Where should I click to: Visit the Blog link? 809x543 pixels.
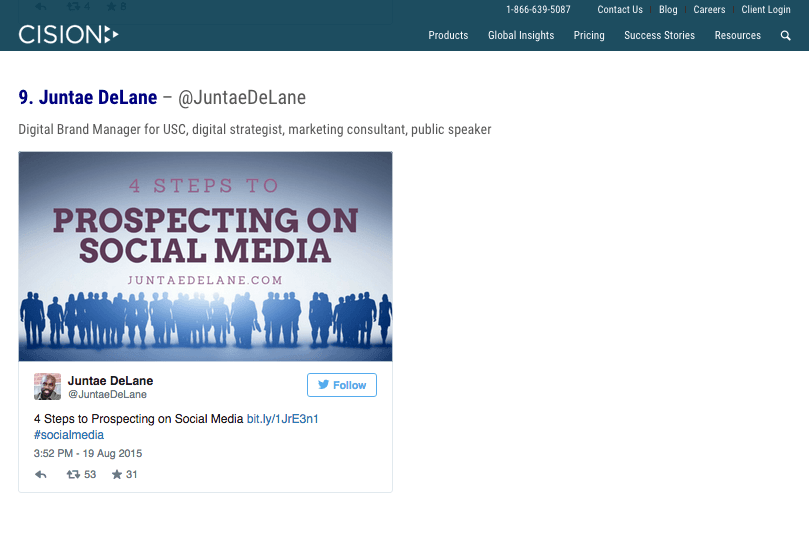(x=668, y=9)
